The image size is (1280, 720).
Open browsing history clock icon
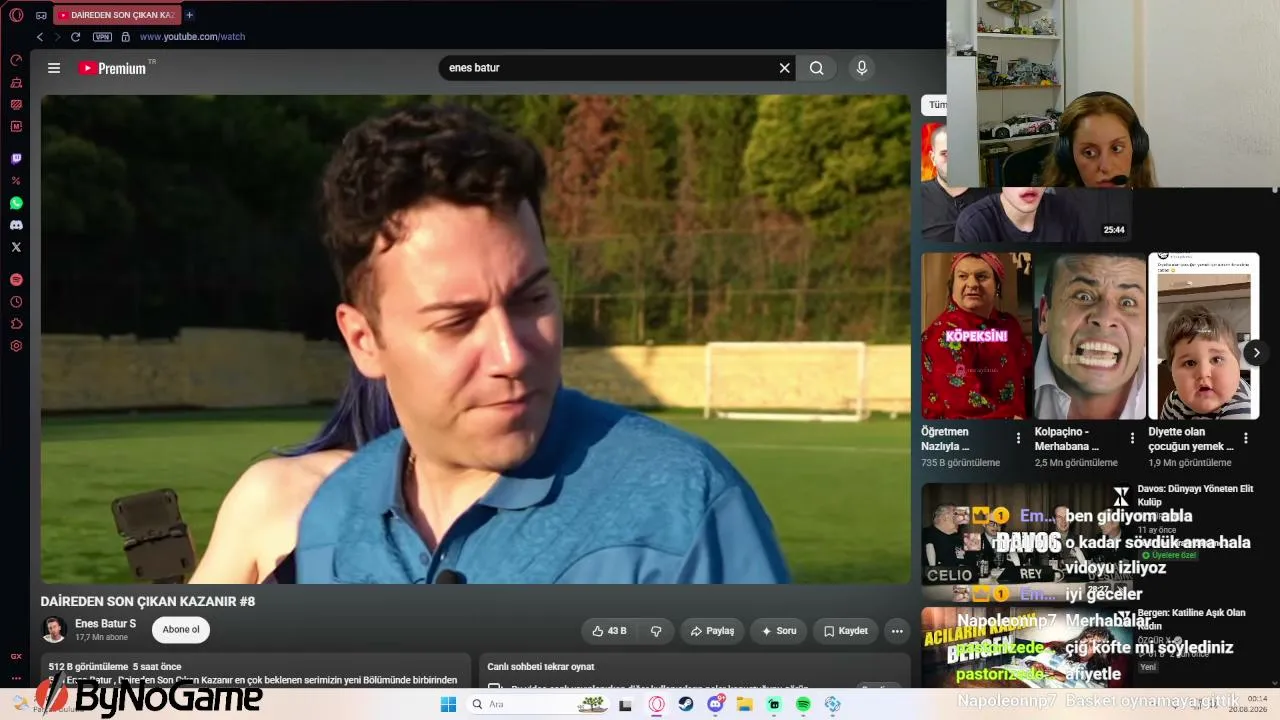tap(16, 302)
